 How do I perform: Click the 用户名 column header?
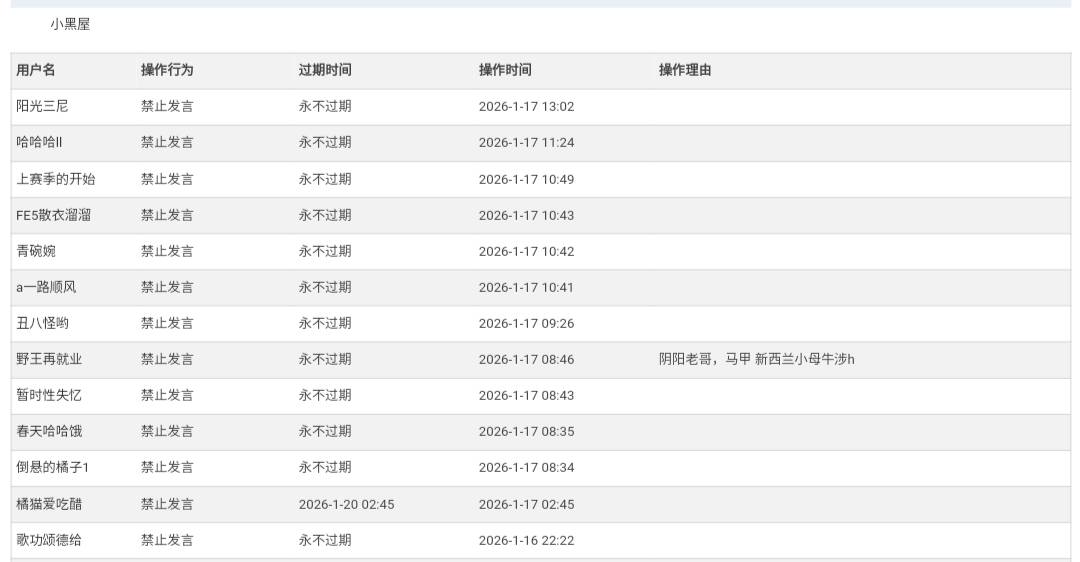[36, 70]
